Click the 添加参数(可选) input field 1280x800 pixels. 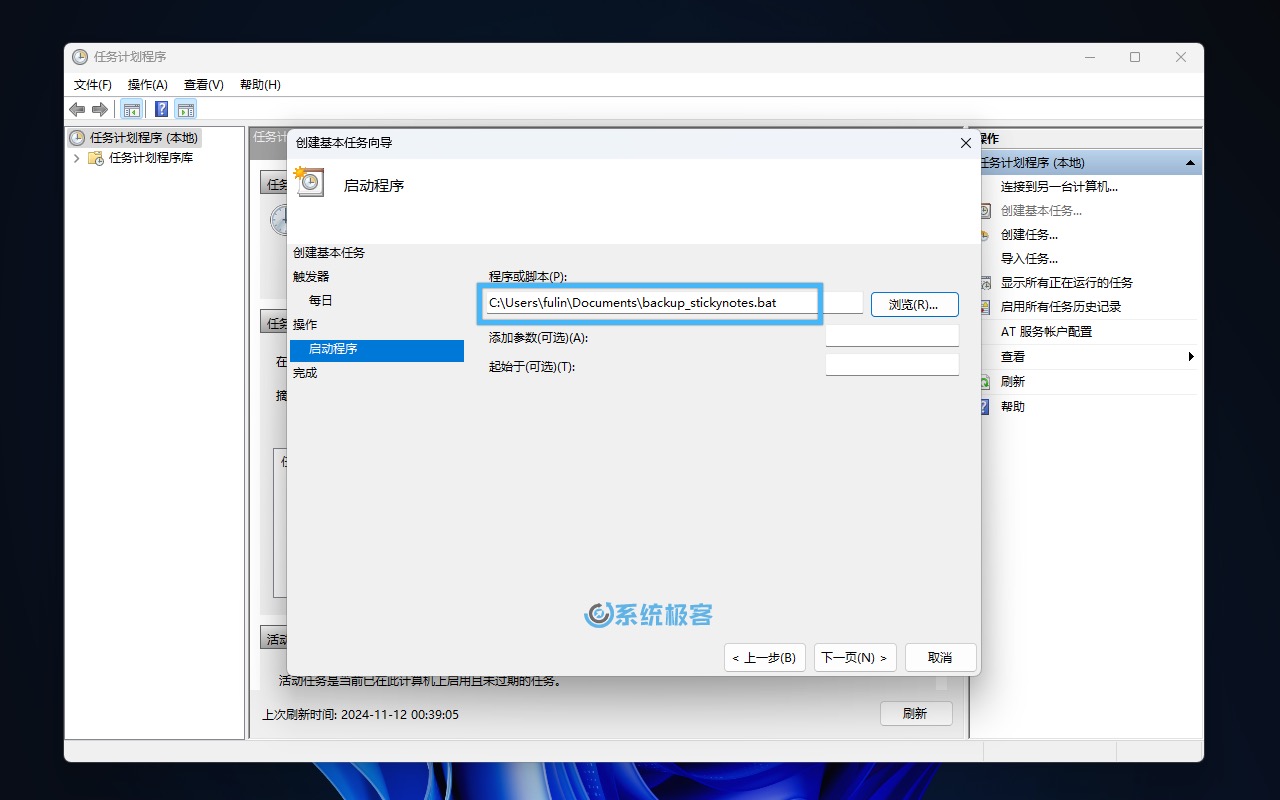(x=892, y=335)
